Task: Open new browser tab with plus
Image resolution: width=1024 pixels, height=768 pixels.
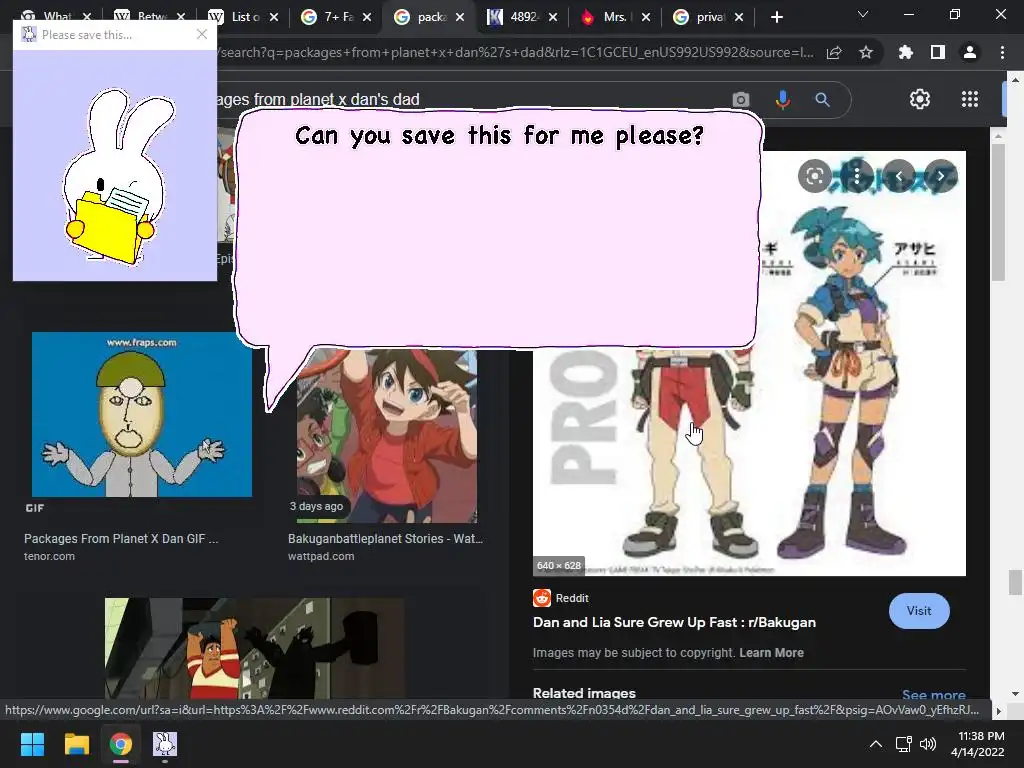Action: coord(776,18)
